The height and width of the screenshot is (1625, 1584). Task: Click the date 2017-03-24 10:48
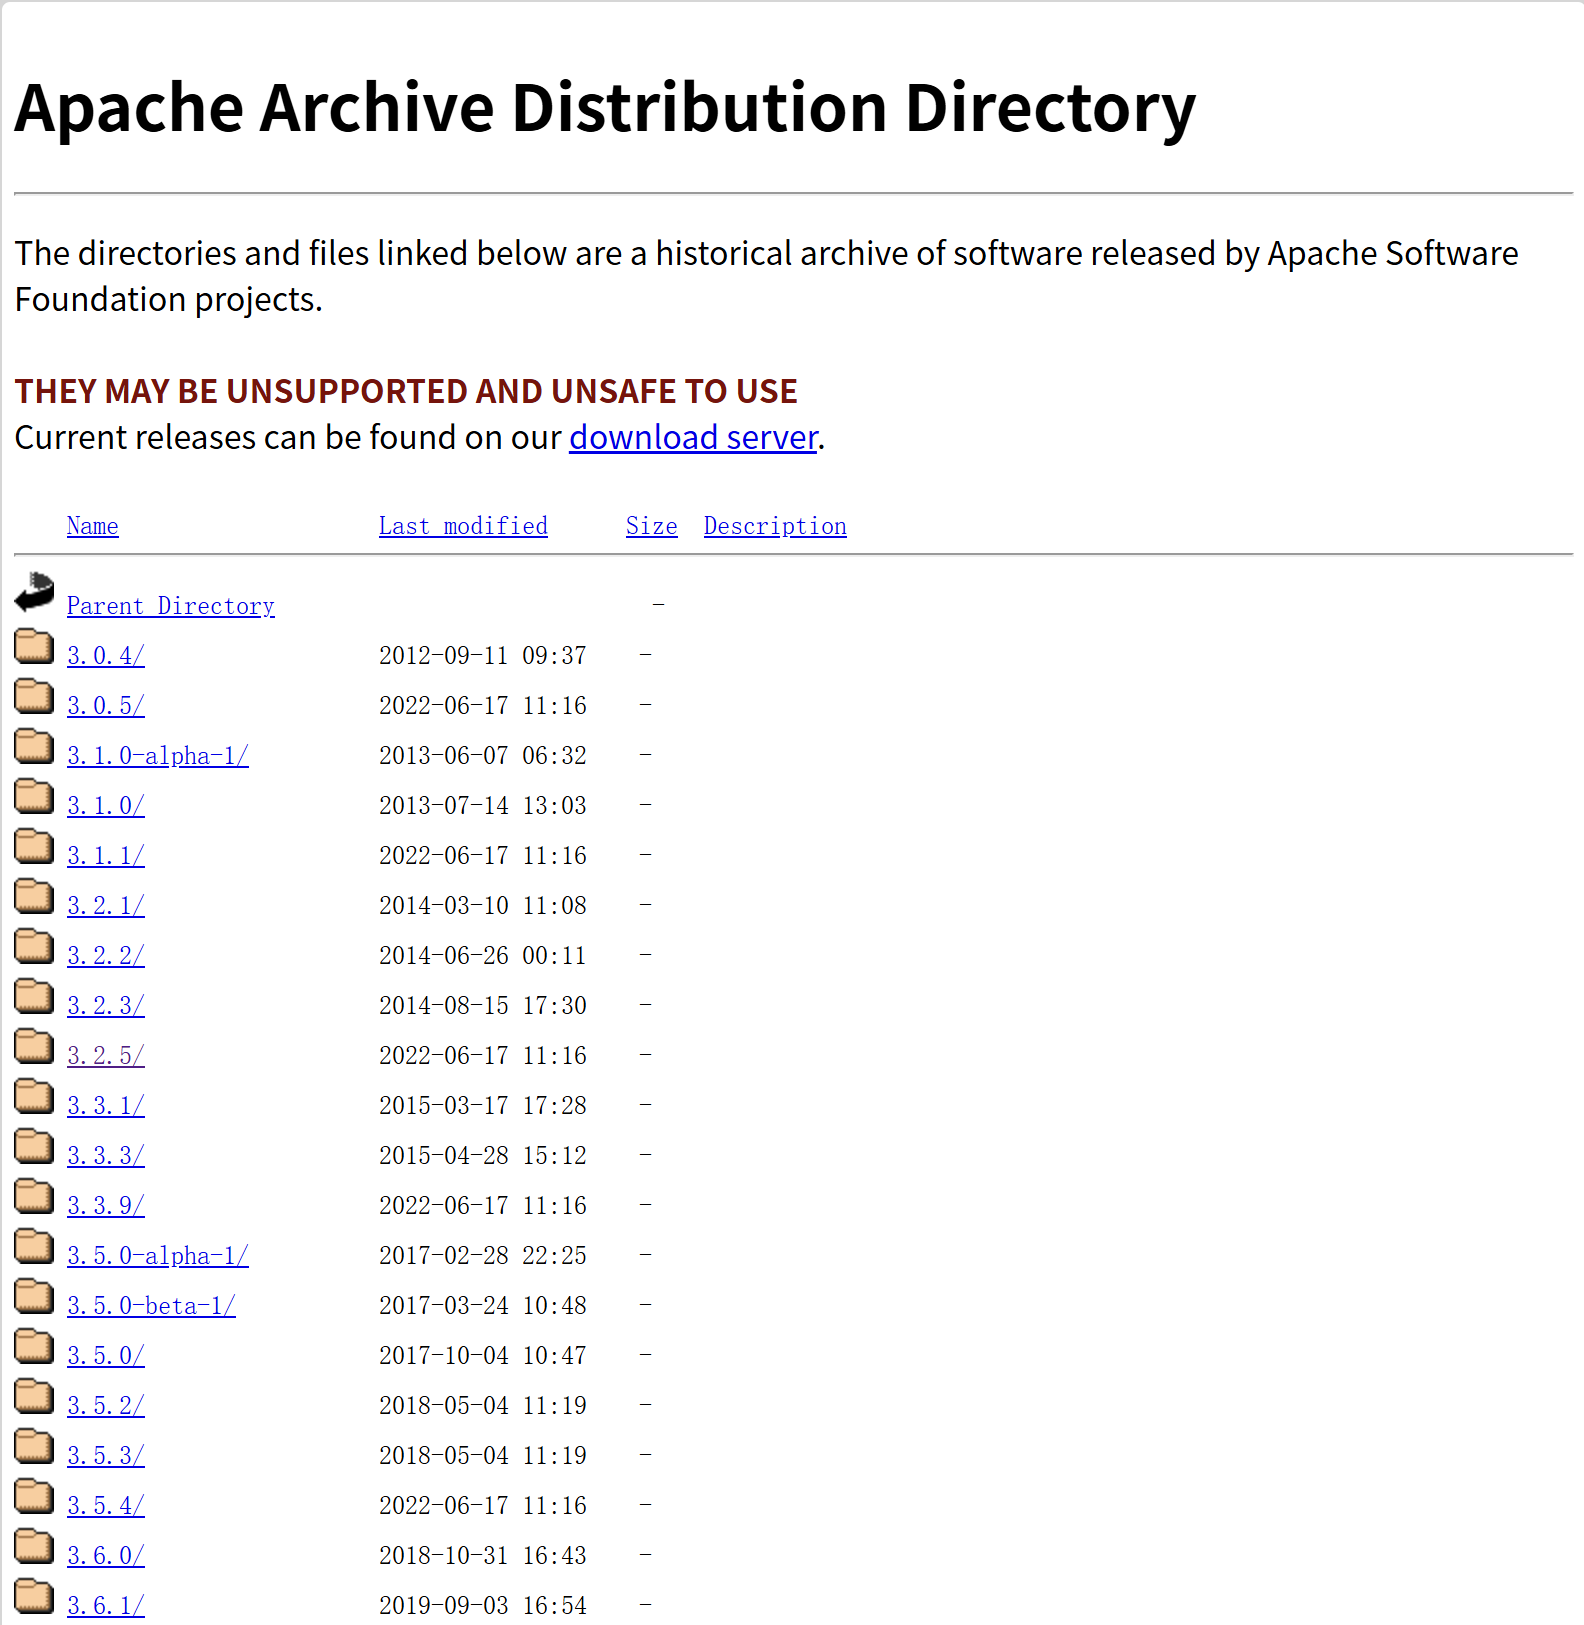pos(483,1306)
